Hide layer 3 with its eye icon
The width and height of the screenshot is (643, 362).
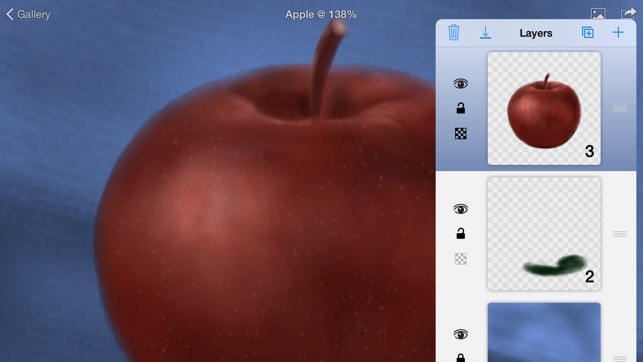[461, 84]
